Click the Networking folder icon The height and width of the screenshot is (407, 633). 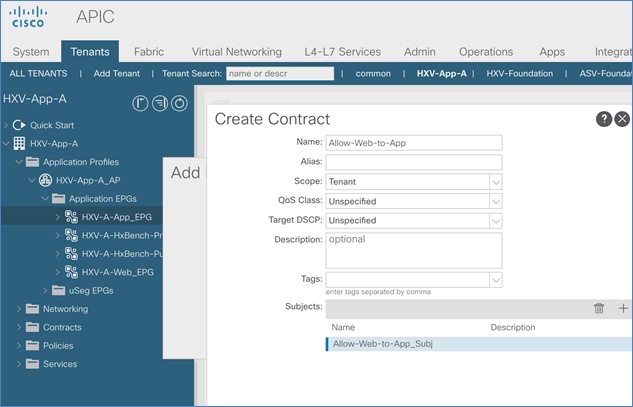click(x=32, y=308)
